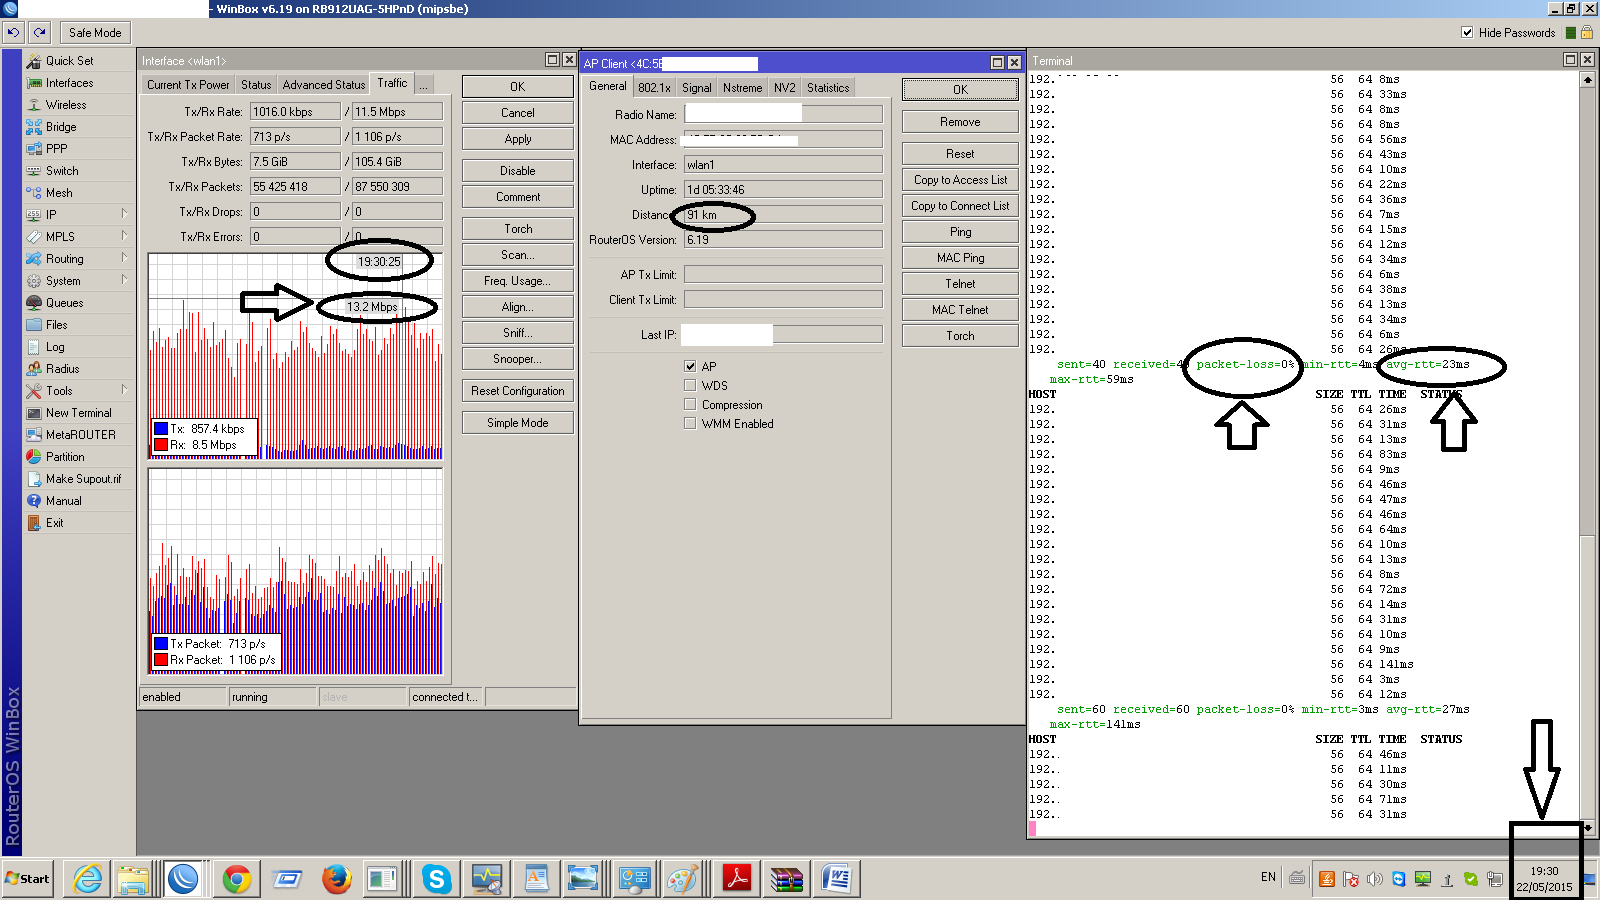The image size is (1600, 900).
Task: Open the NV2 tab
Action: (785, 88)
